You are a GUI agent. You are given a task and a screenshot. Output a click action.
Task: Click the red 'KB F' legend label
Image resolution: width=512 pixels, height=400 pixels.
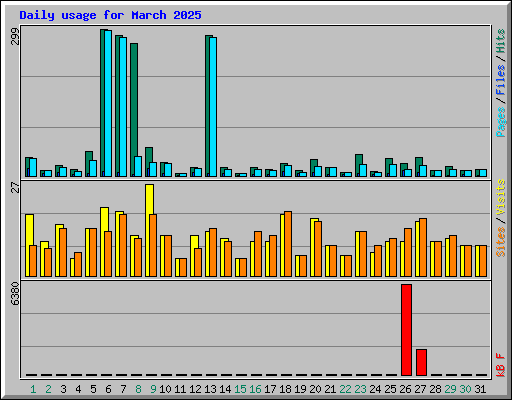500,365
